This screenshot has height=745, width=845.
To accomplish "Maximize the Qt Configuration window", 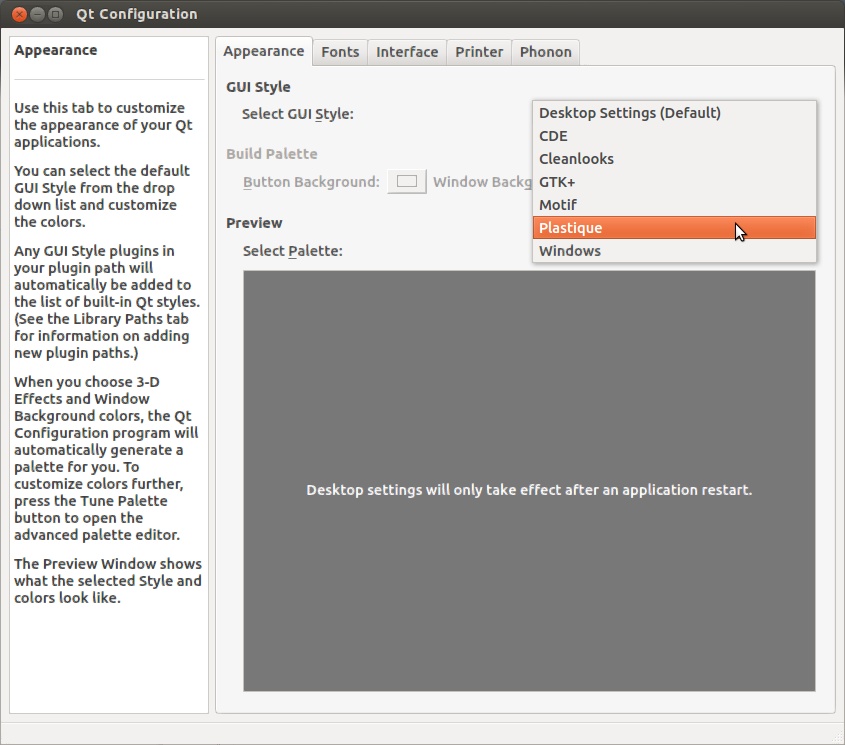I will 55,14.
